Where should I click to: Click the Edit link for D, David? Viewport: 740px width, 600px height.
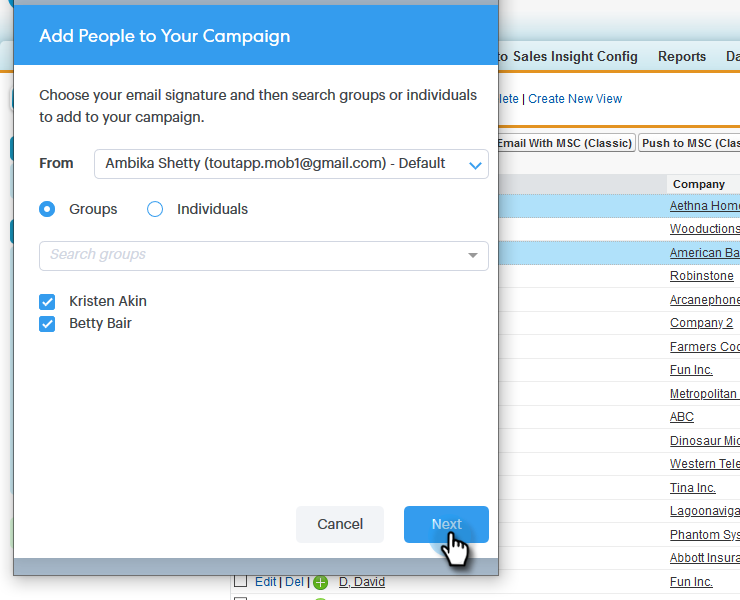point(266,582)
